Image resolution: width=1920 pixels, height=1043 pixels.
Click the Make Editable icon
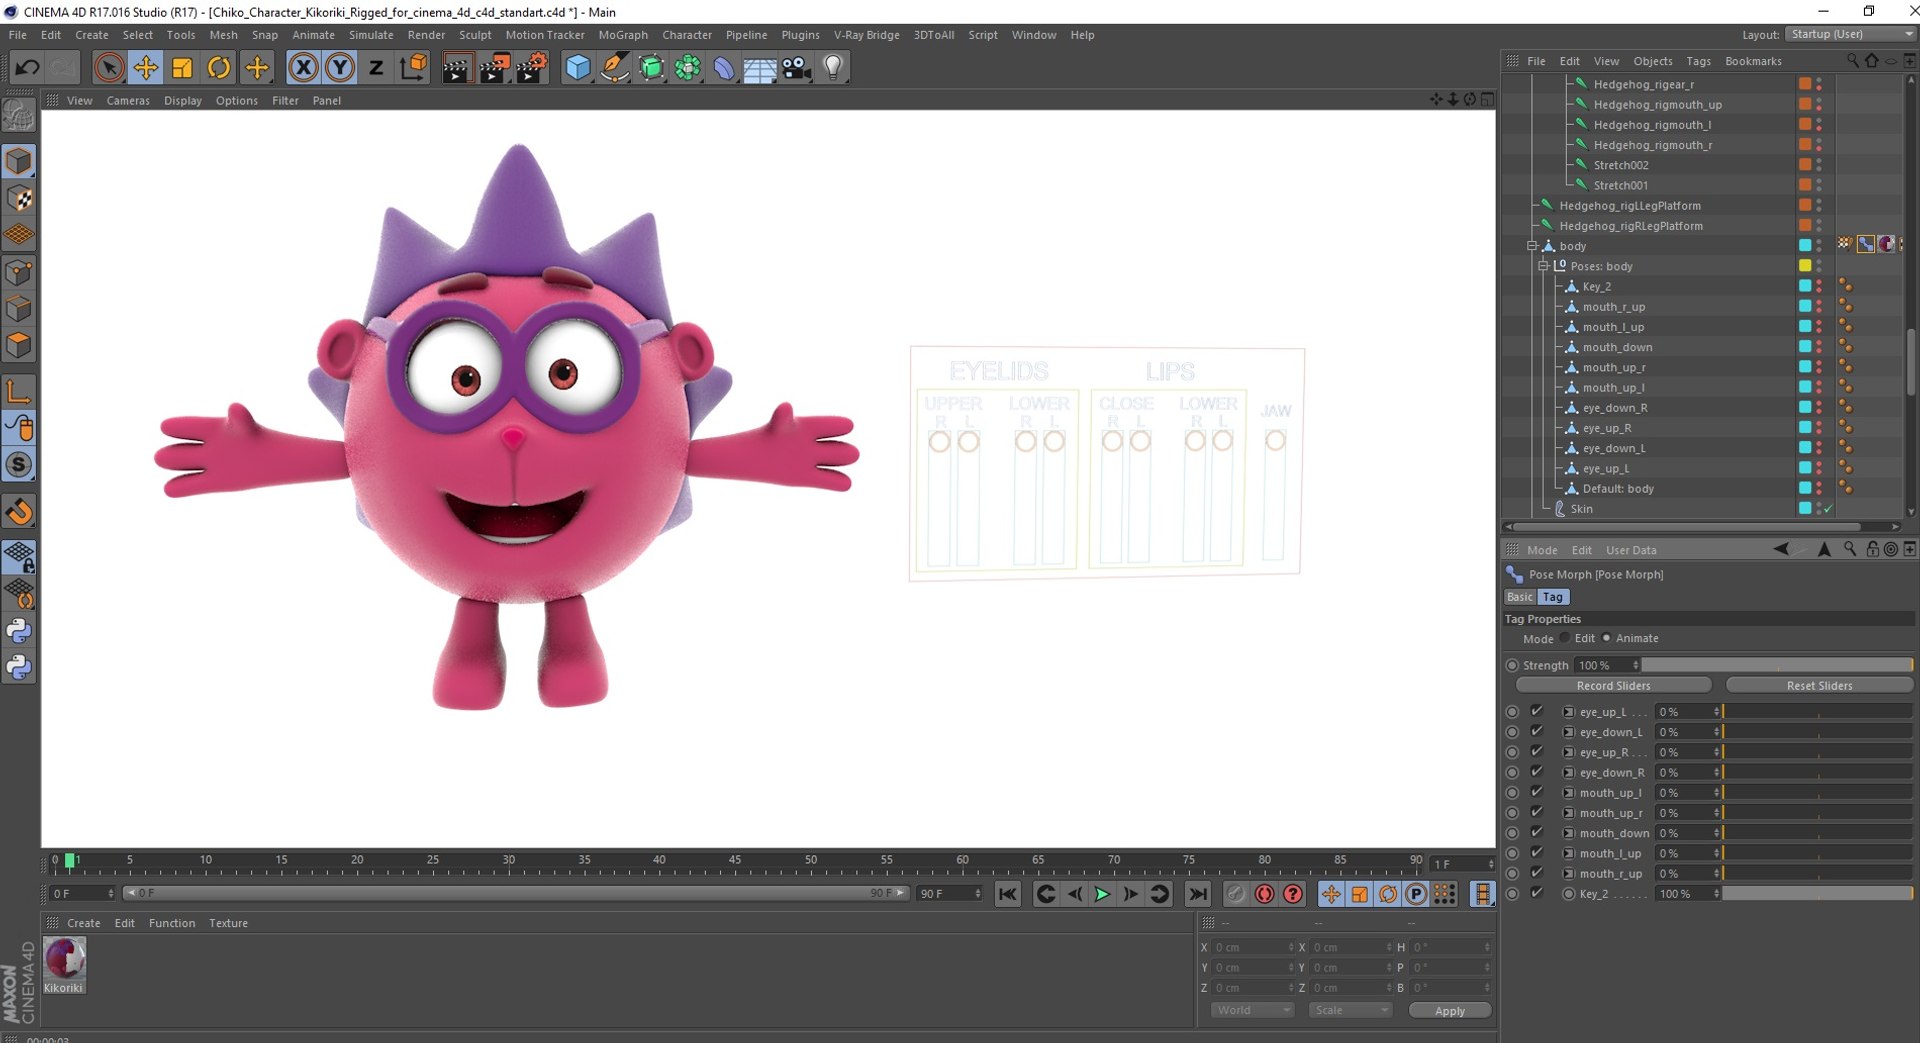pos(19,117)
